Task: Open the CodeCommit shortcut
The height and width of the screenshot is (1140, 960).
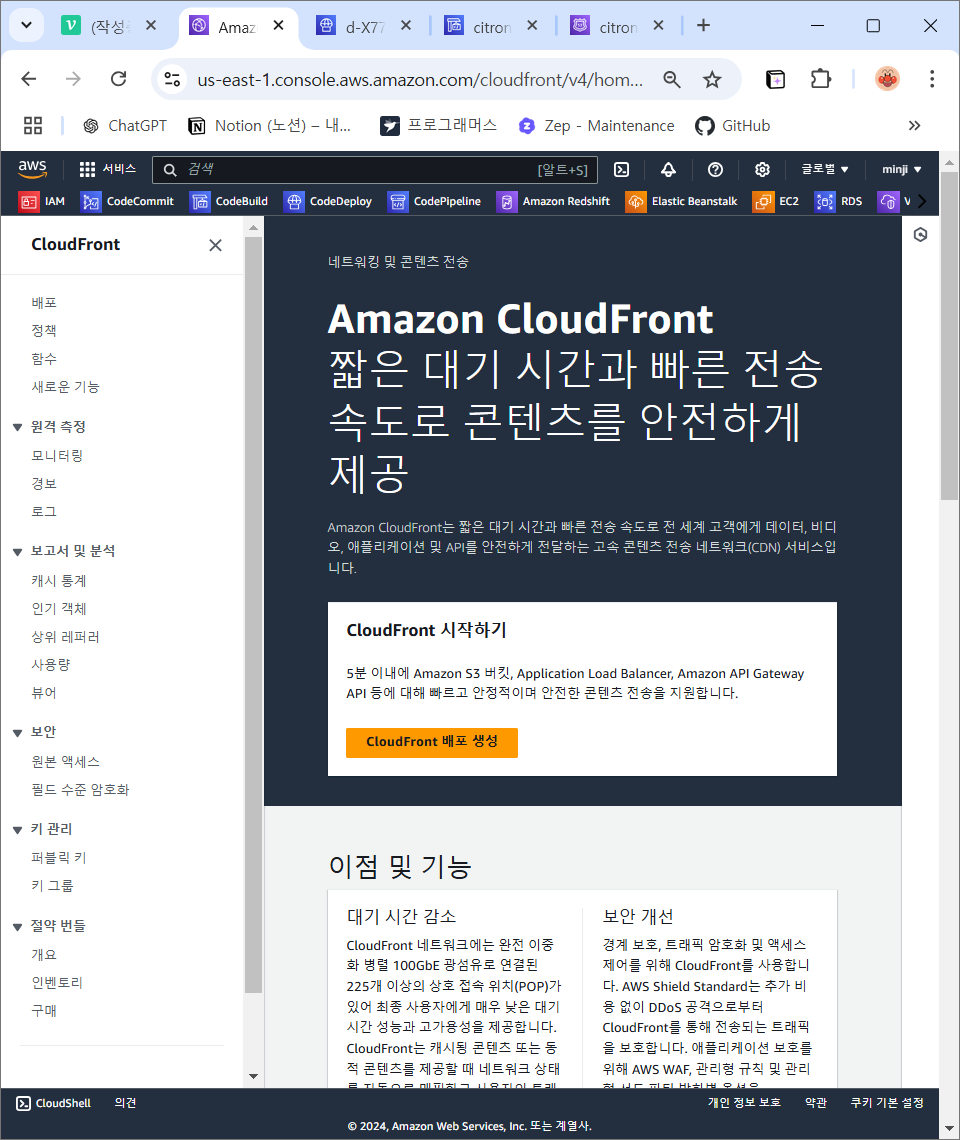Action: (128, 201)
